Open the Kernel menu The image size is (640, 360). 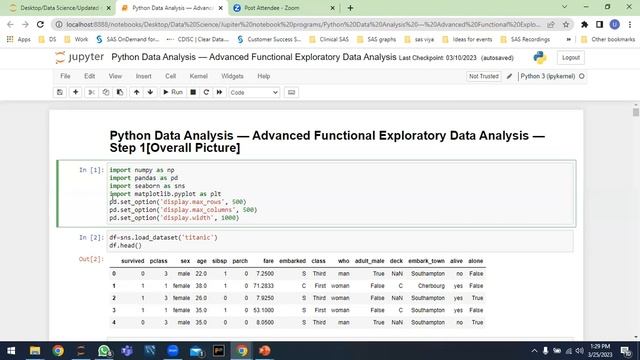(x=199, y=76)
